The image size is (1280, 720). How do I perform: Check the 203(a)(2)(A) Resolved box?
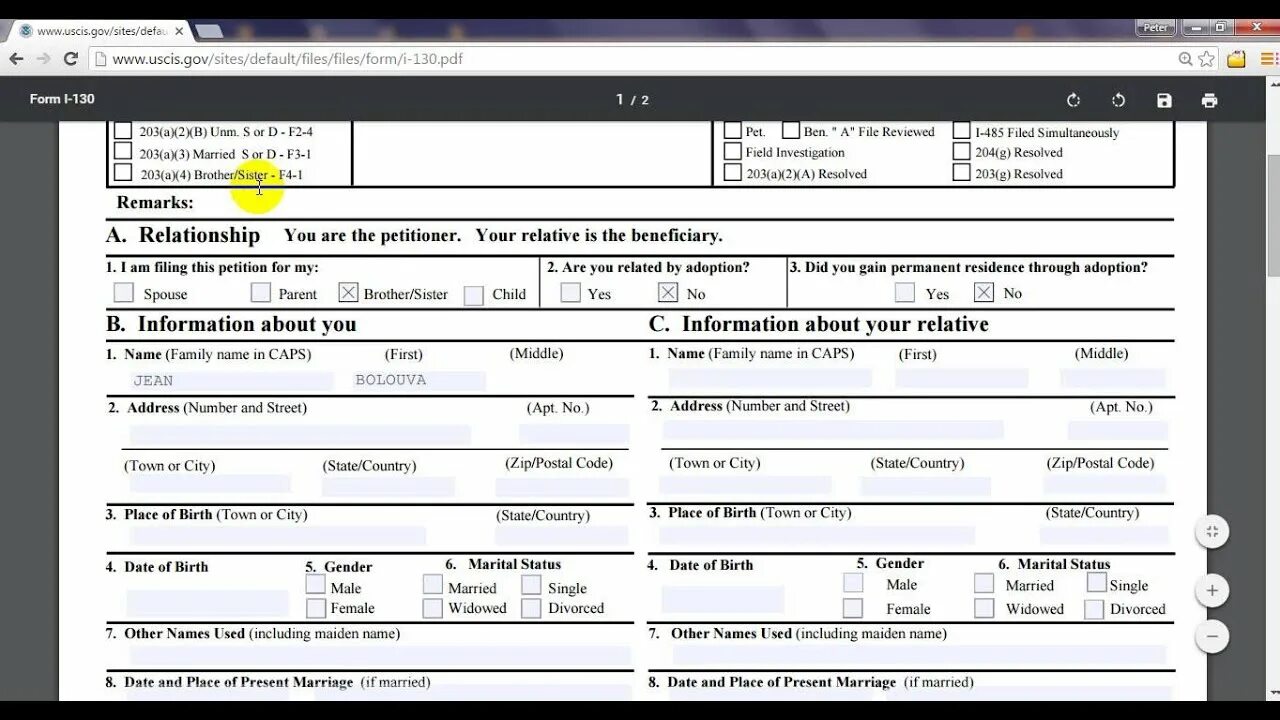733,172
